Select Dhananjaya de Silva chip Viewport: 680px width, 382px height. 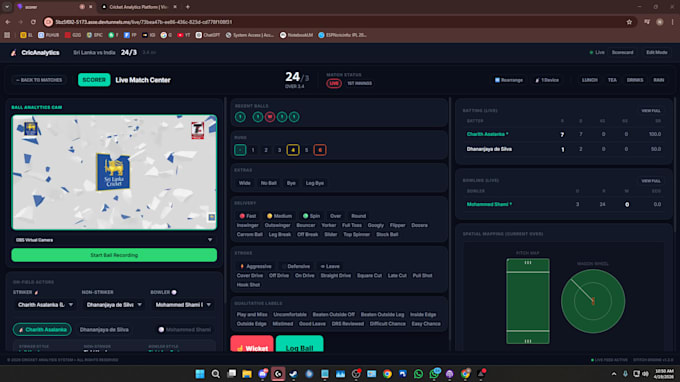104,330
